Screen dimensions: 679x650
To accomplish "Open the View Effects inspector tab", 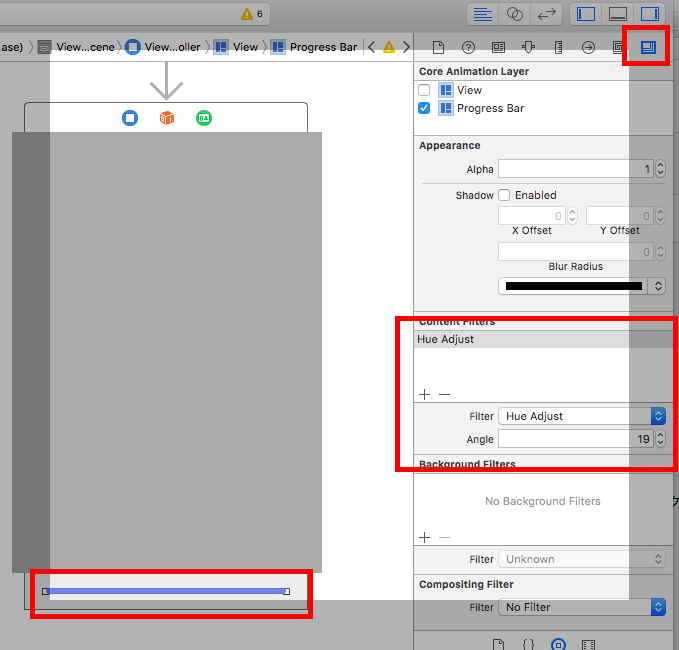I will click(x=648, y=47).
